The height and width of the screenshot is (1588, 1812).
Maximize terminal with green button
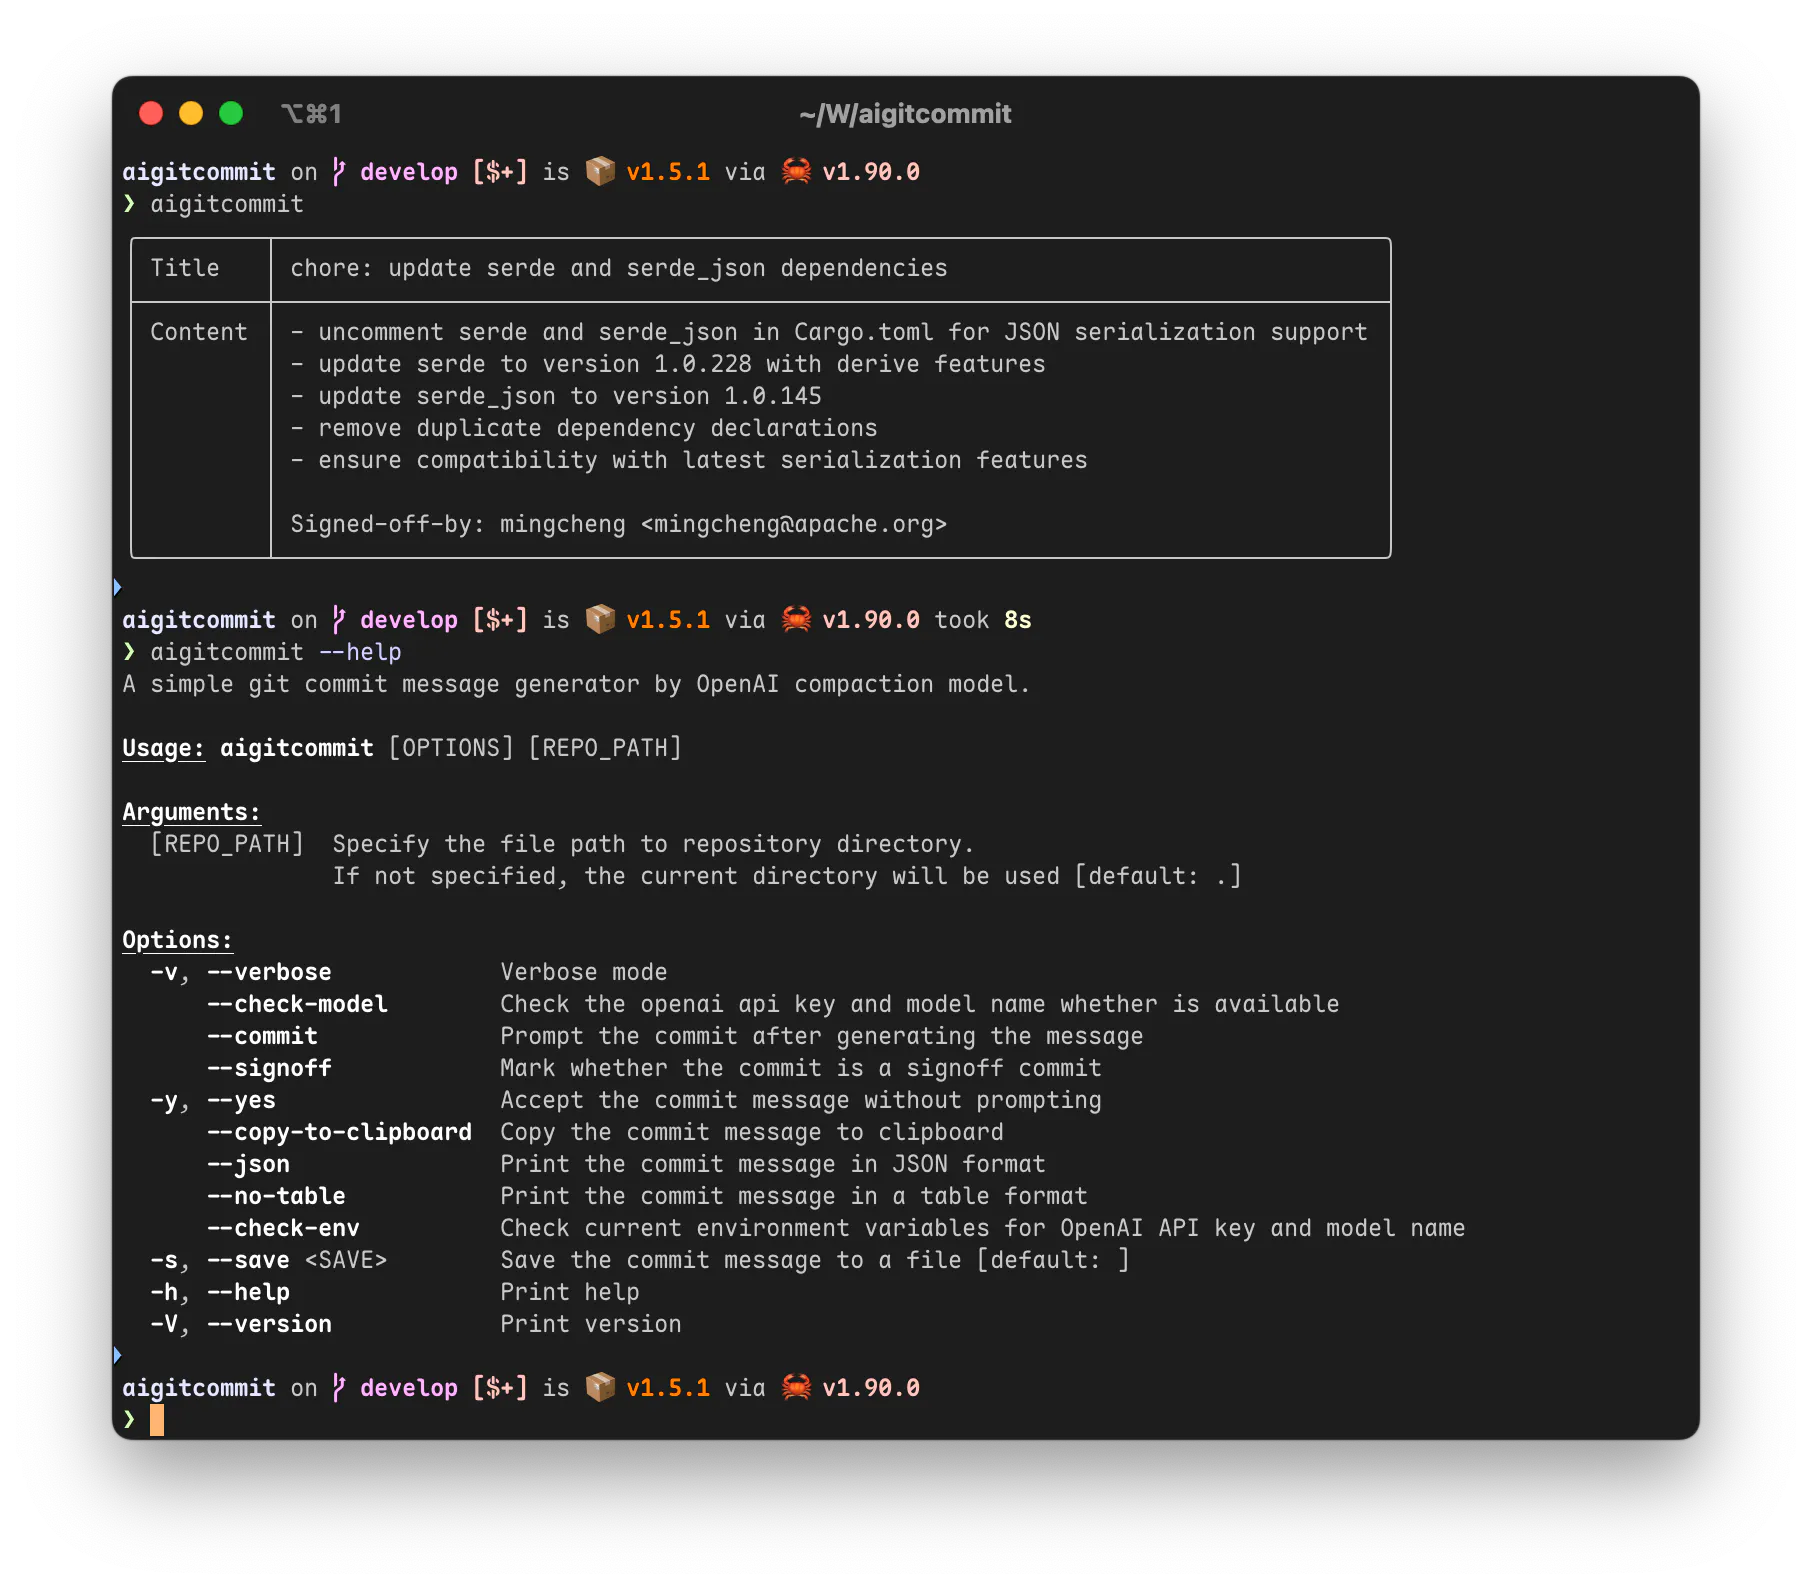coord(231,113)
